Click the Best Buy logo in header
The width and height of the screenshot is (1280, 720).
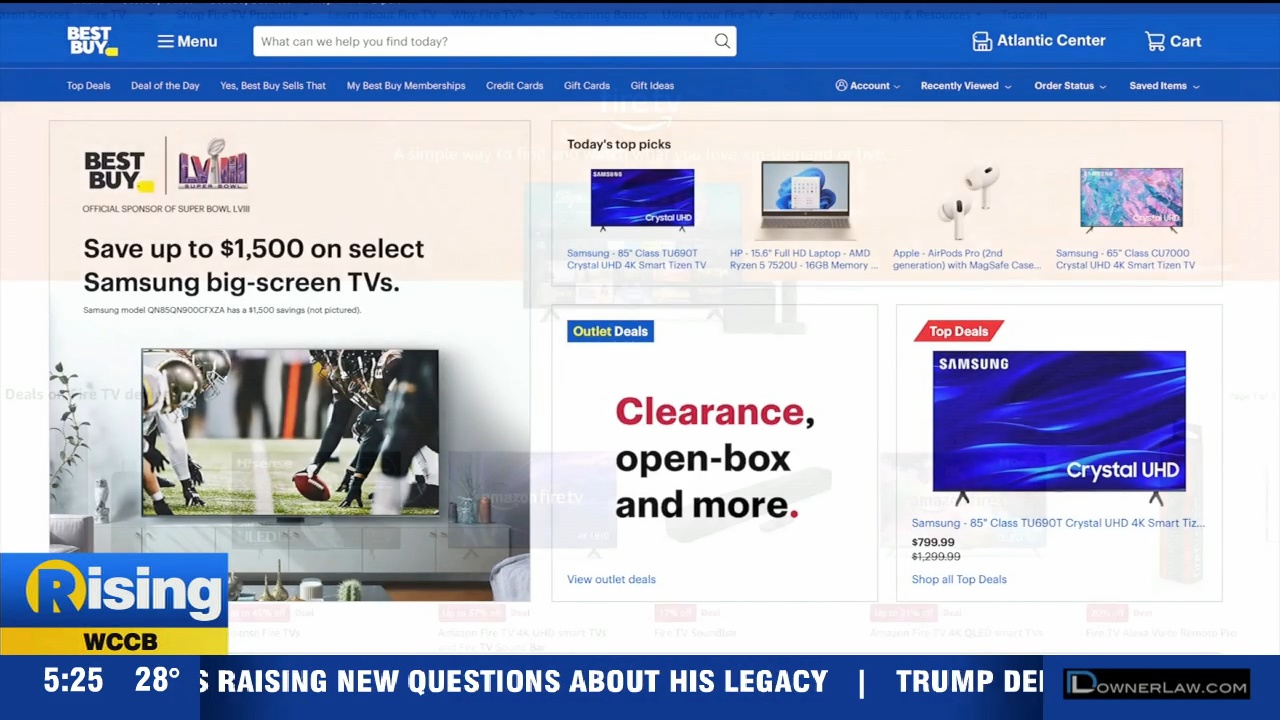pyautogui.click(x=91, y=41)
